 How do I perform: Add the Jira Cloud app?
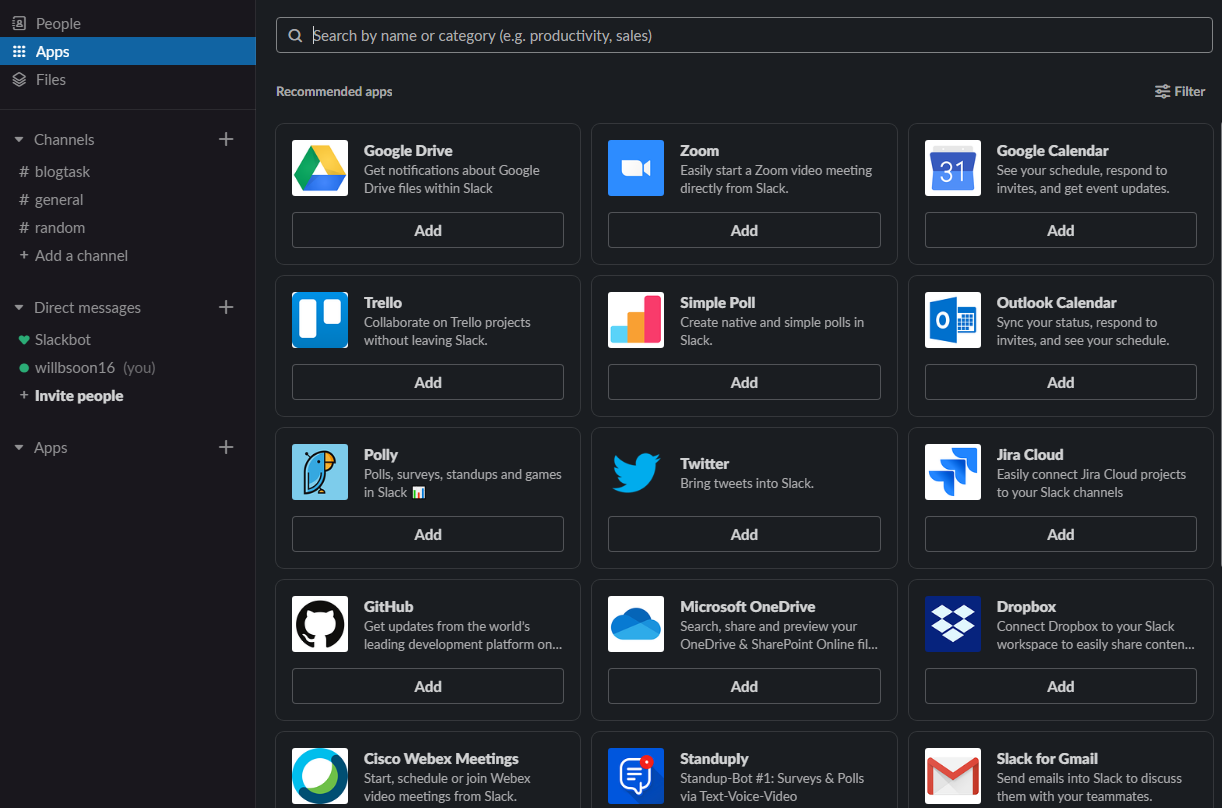(x=1061, y=534)
